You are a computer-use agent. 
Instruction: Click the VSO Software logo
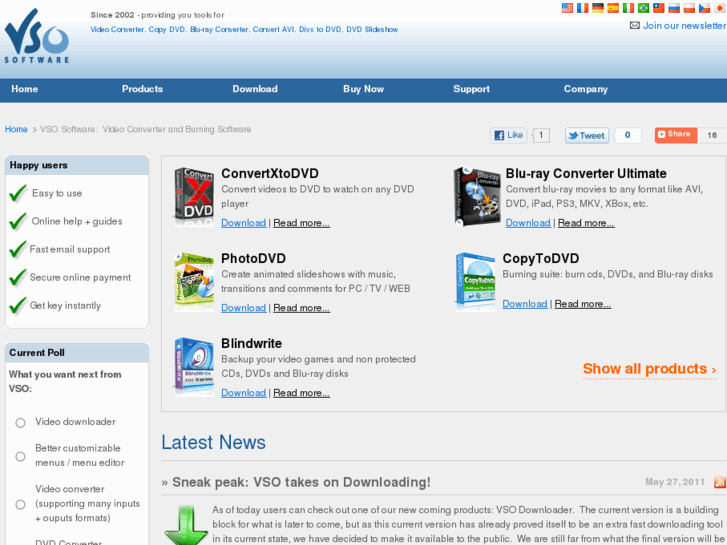click(x=37, y=36)
